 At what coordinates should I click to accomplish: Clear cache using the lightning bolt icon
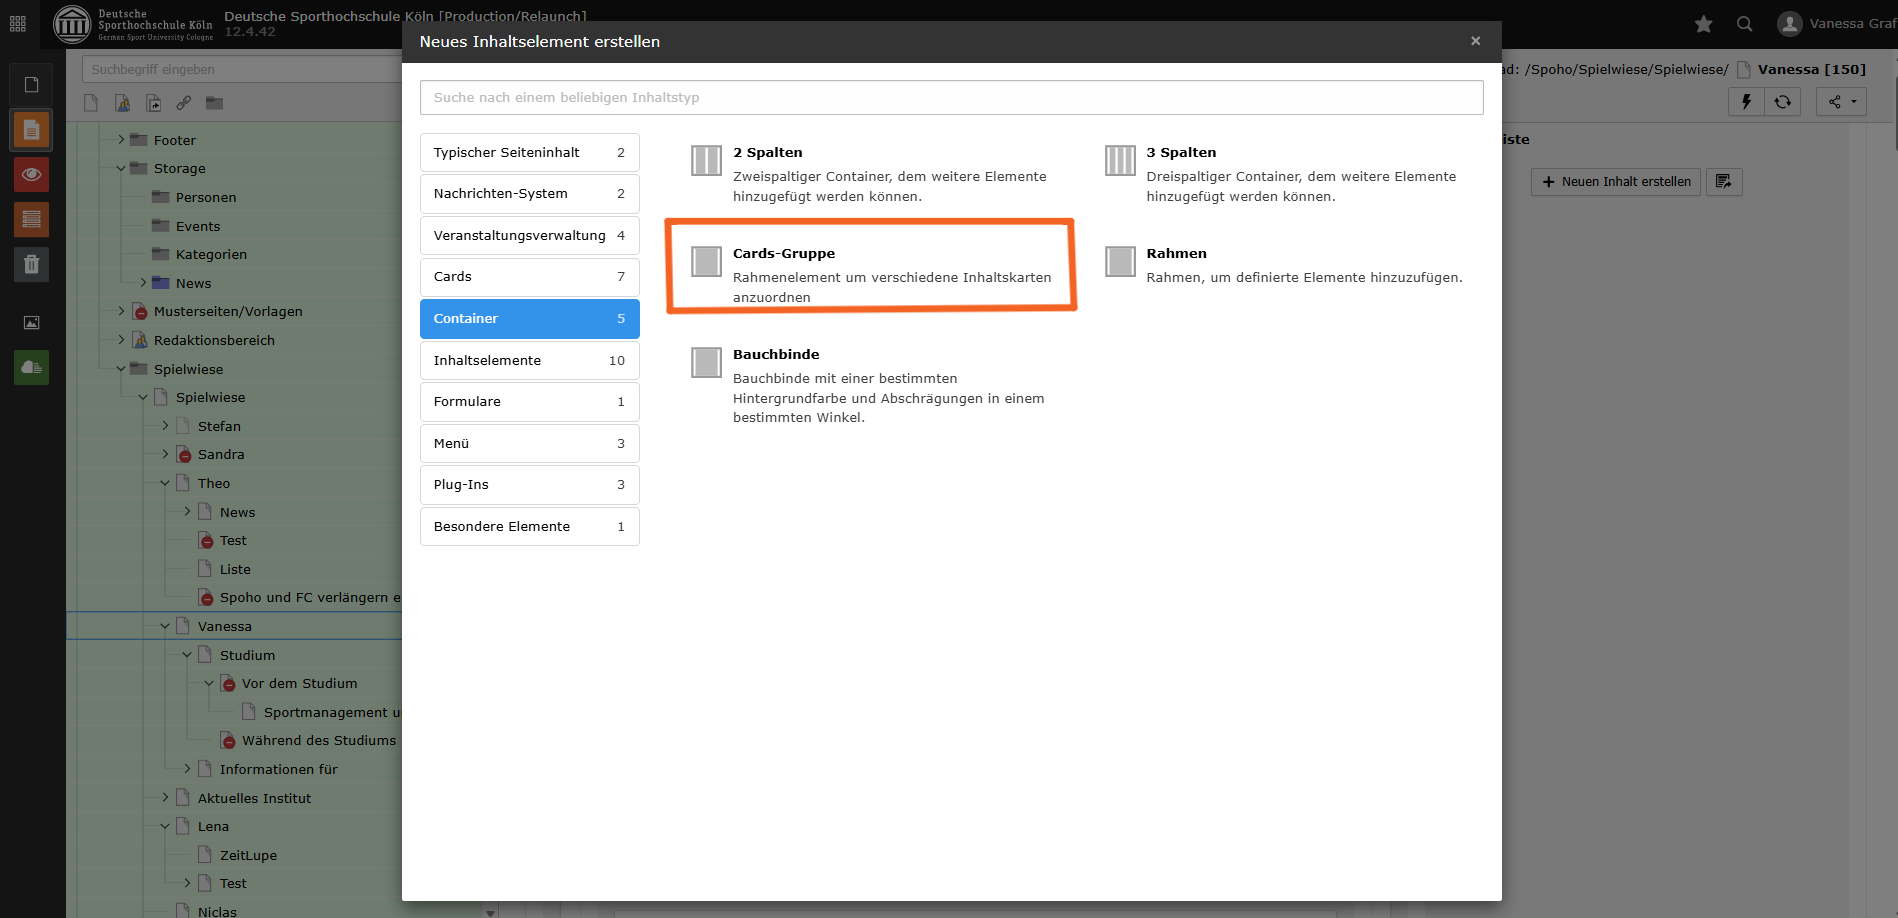(x=1746, y=102)
